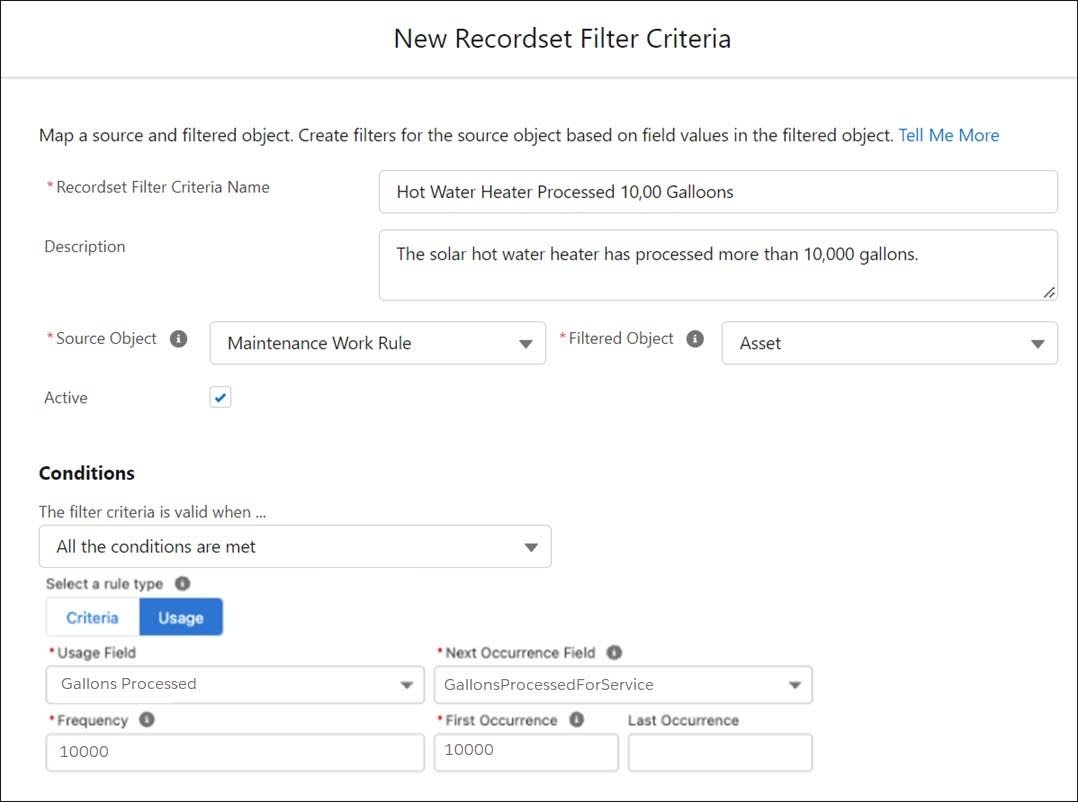This screenshot has width=1078, height=802.
Task: Select the Usage rule type tab
Action: (181, 617)
